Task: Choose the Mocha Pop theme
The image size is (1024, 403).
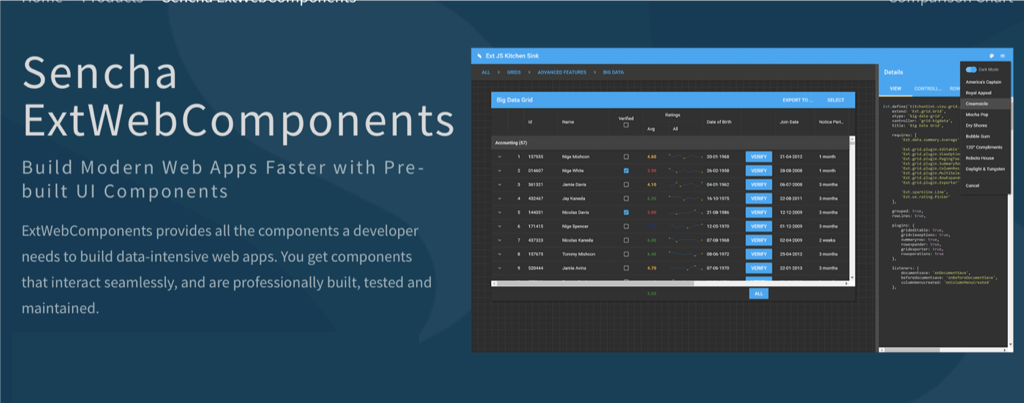Action: (x=984, y=114)
